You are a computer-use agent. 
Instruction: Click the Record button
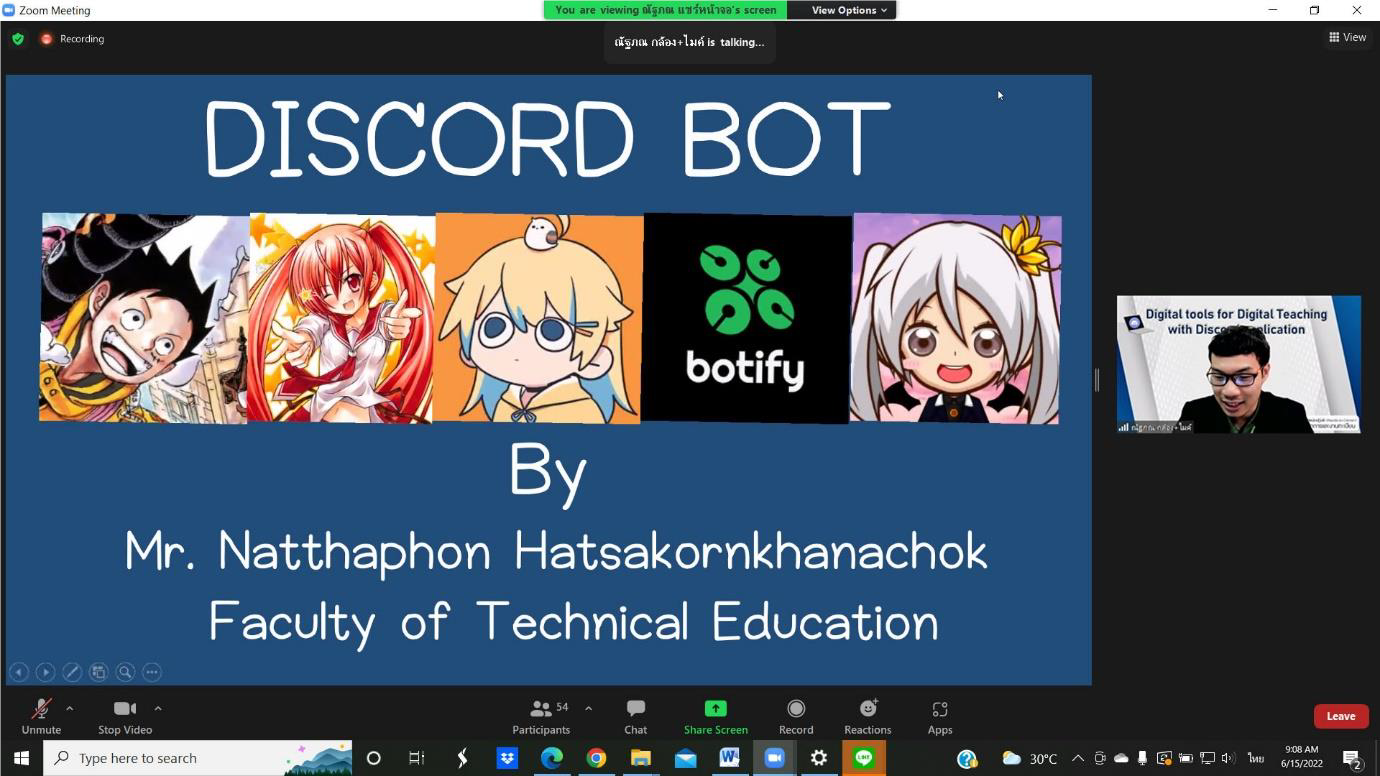[x=796, y=716]
